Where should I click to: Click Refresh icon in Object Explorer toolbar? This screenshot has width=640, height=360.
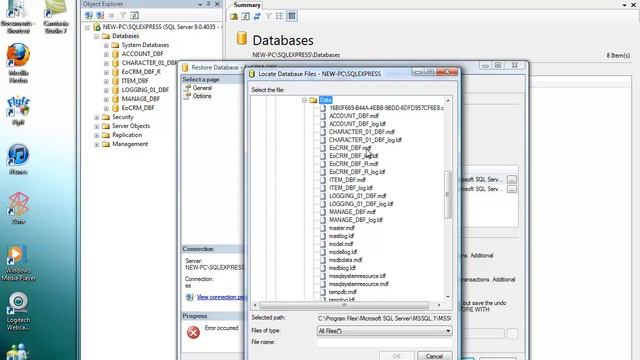click(x=134, y=16)
